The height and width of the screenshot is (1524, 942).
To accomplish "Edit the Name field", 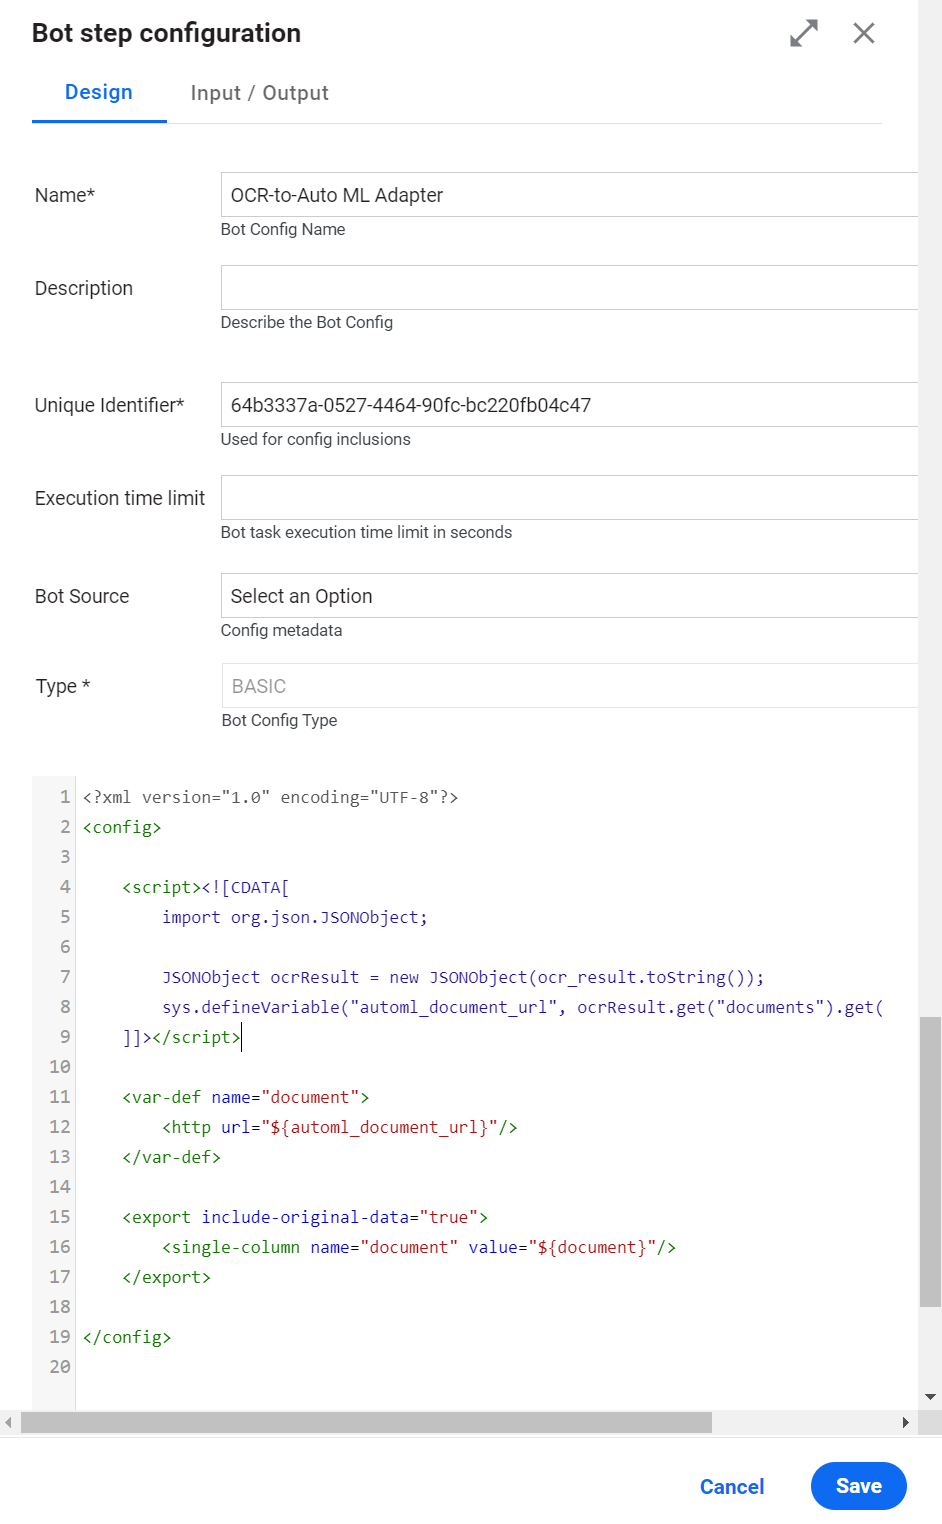I will pyautogui.click(x=569, y=195).
